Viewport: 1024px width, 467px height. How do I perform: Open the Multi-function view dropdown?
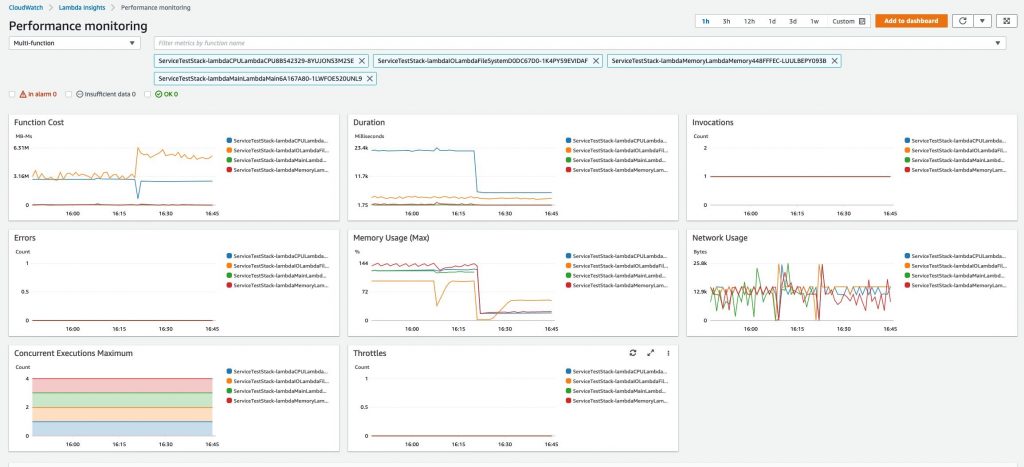tap(74, 43)
